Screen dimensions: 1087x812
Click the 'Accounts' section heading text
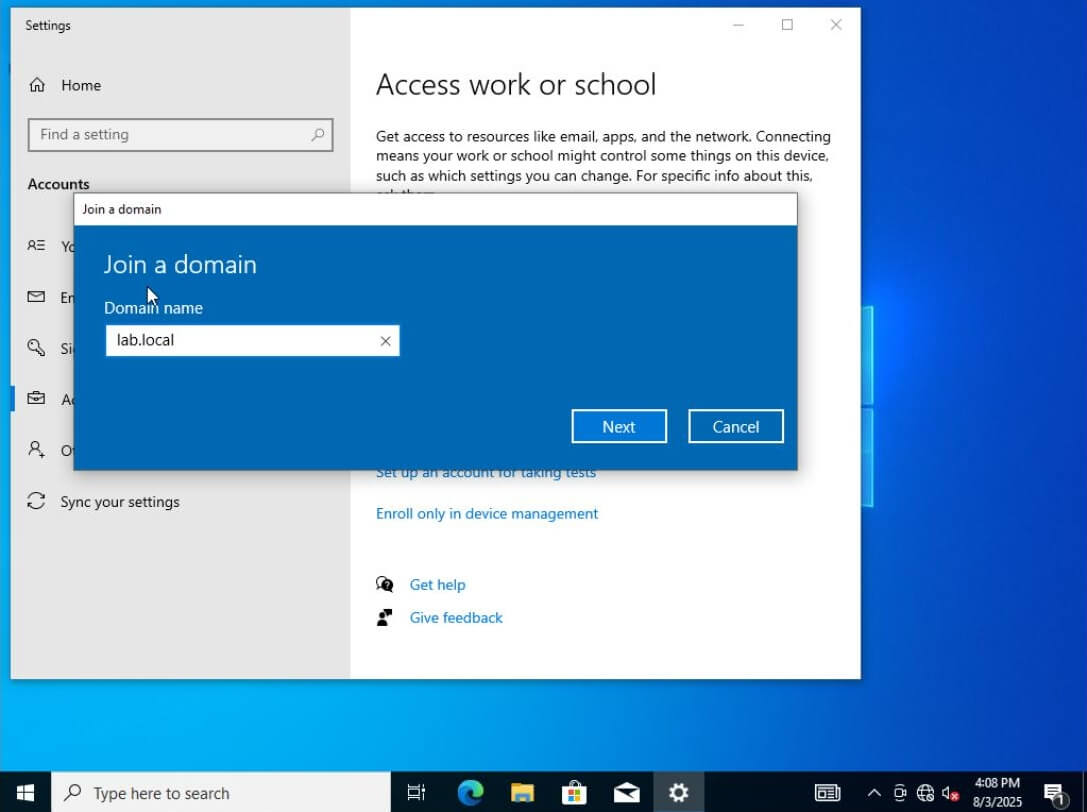tap(58, 184)
